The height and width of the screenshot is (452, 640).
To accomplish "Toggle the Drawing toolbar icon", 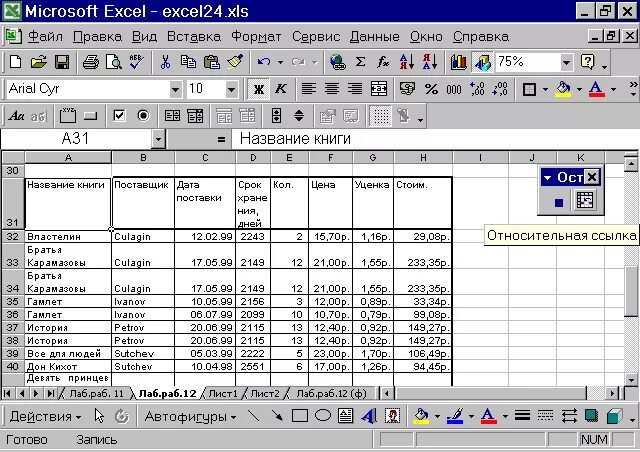I will 482,62.
